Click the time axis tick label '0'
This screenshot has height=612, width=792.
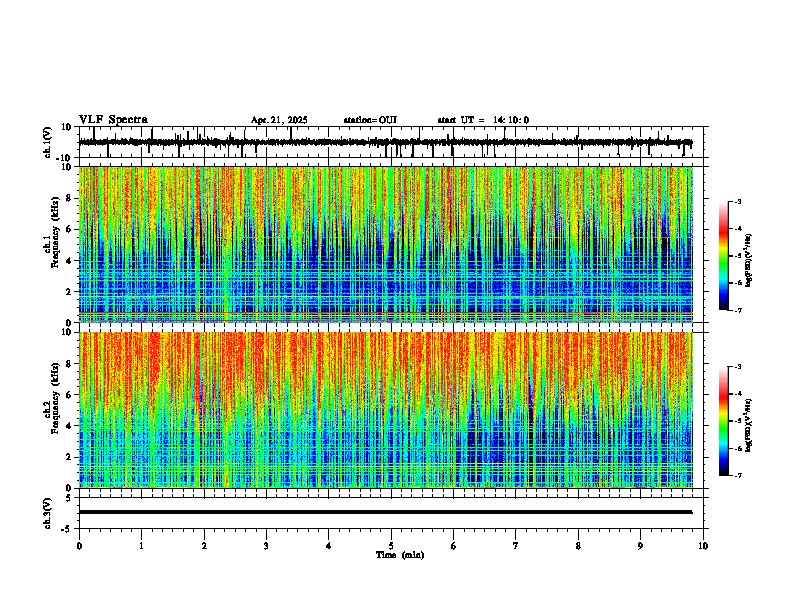click(x=79, y=546)
